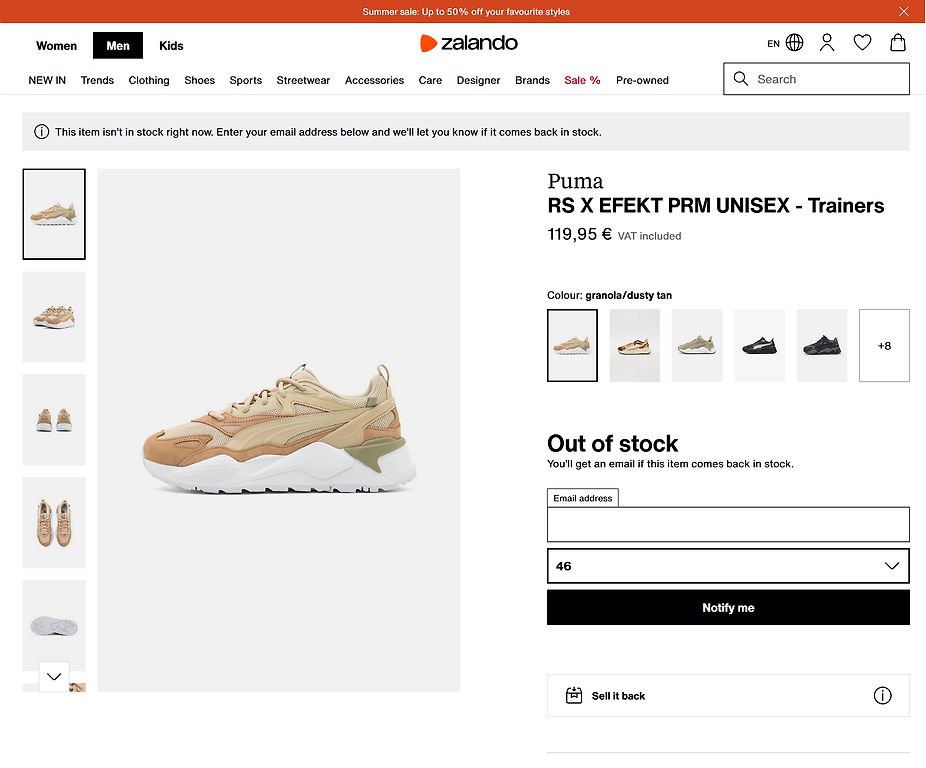
Task: Open the shopping bag icon
Action: tap(898, 43)
